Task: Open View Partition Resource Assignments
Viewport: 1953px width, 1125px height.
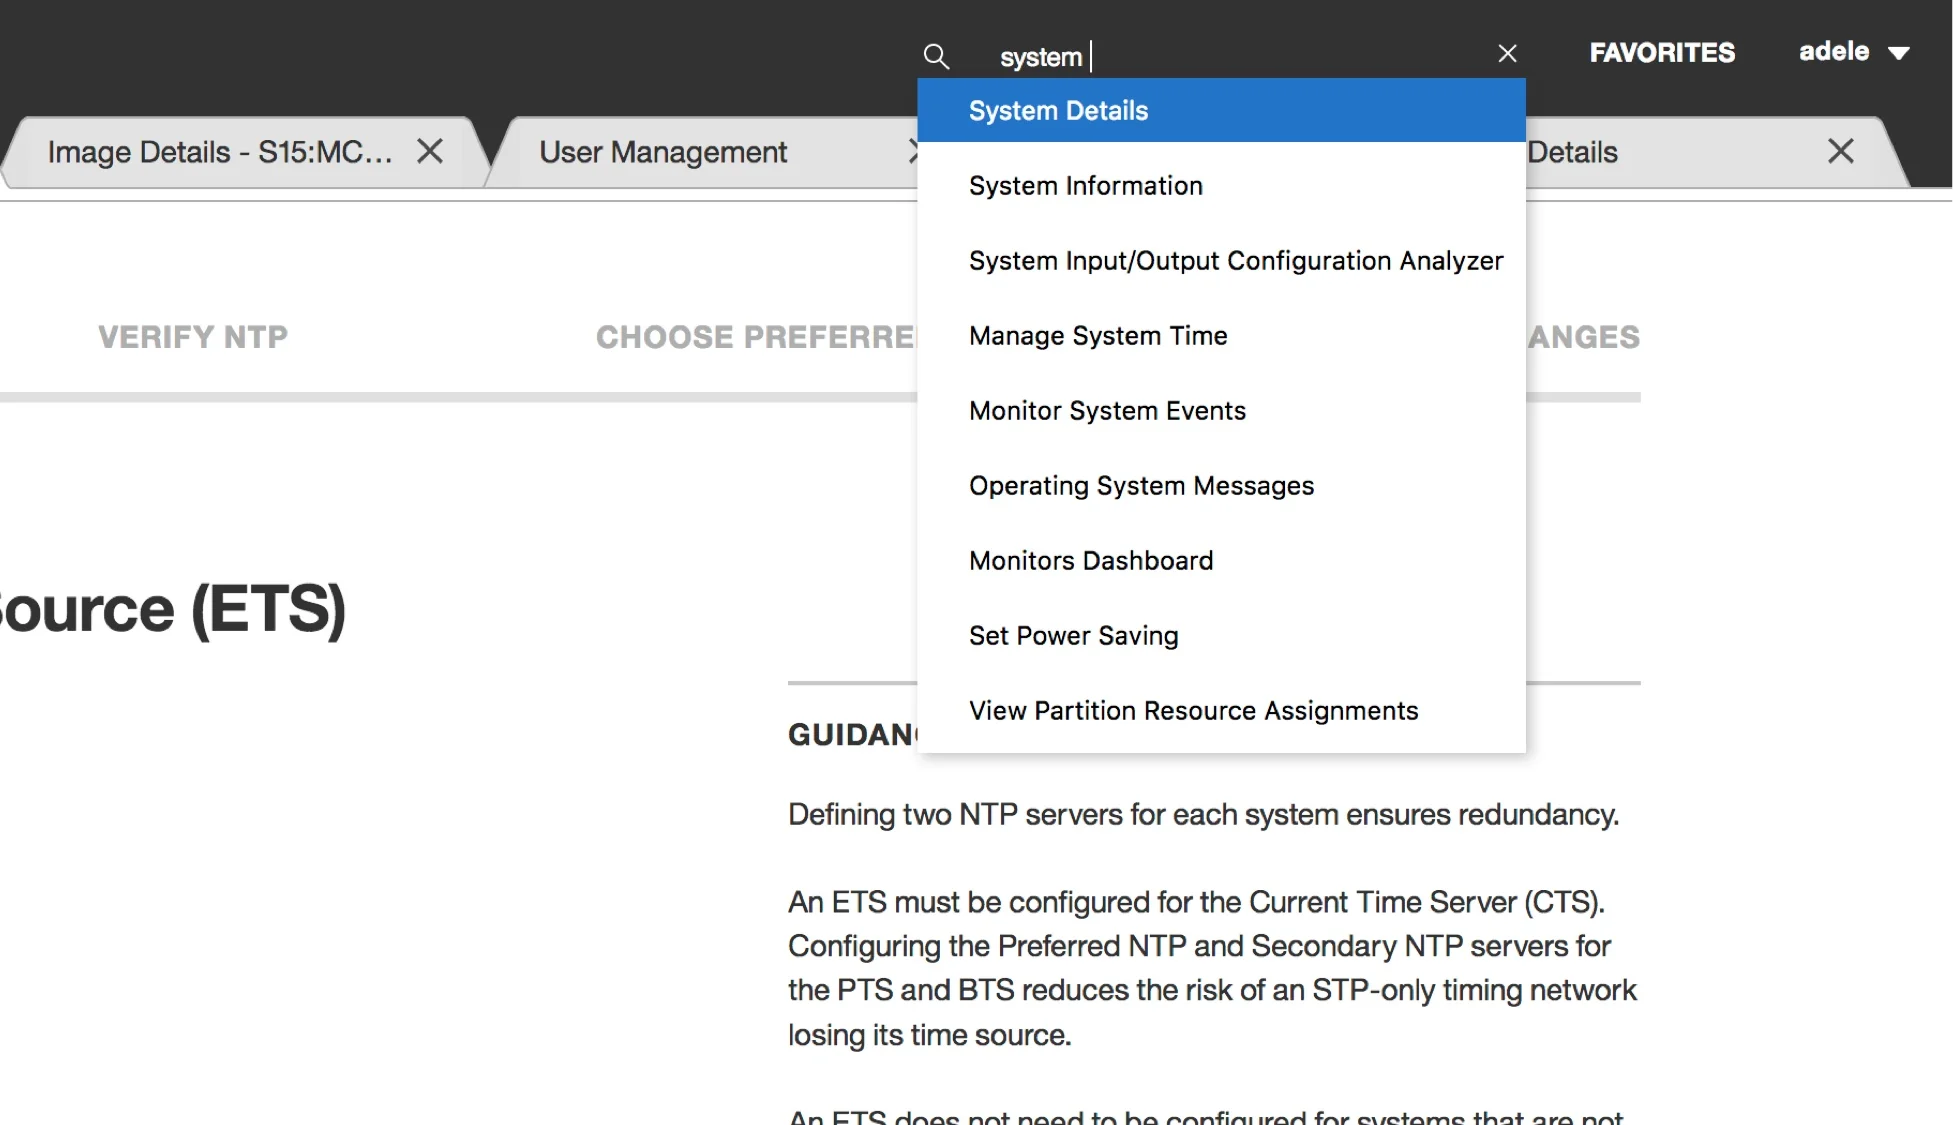Action: pos(1193,711)
